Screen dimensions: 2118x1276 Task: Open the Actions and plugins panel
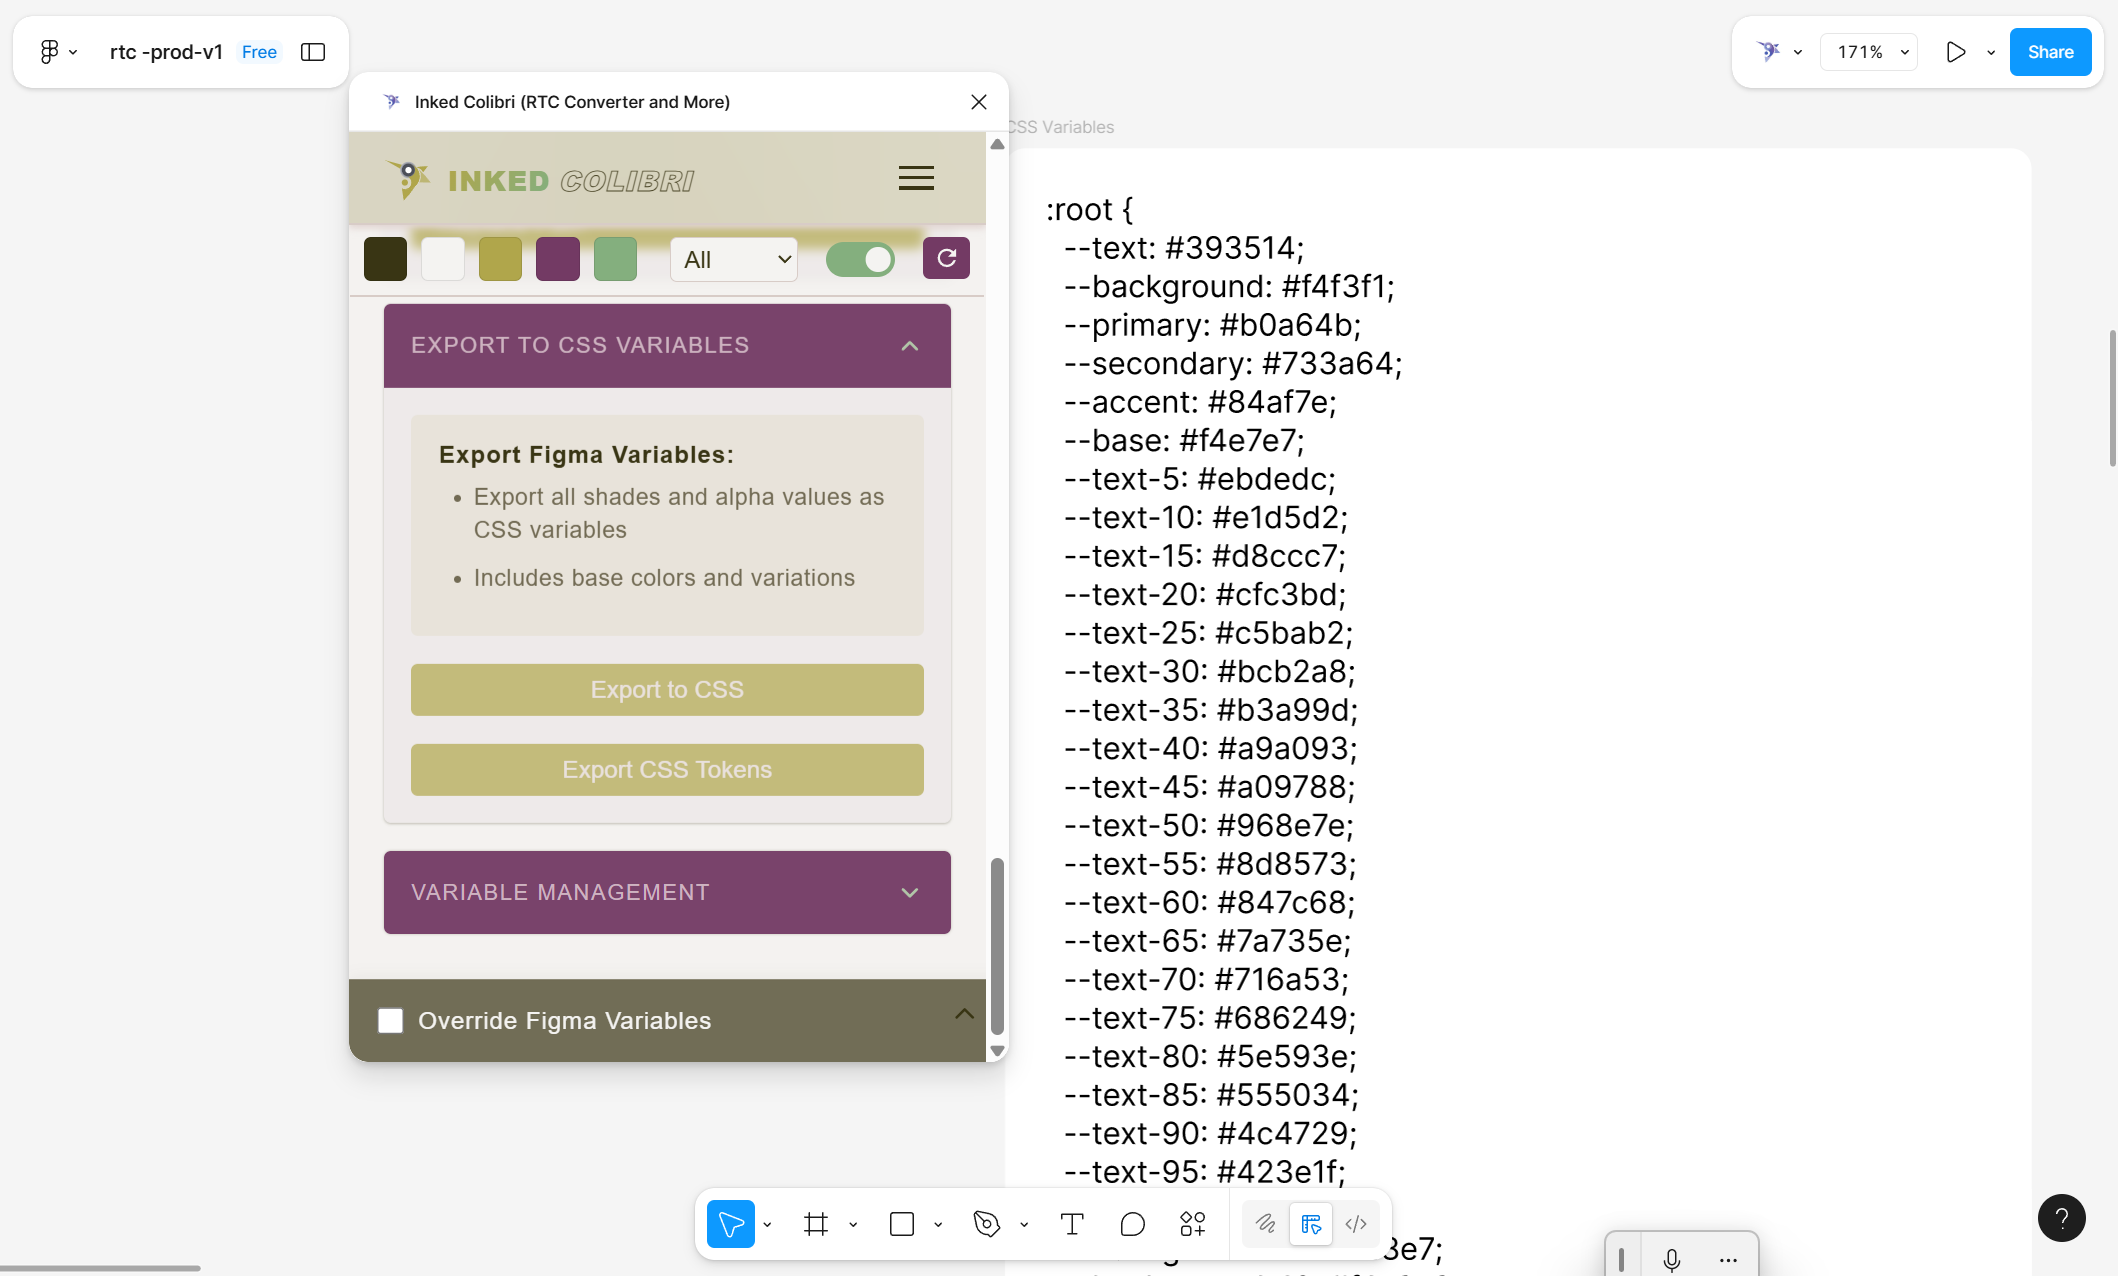(x=1192, y=1223)
